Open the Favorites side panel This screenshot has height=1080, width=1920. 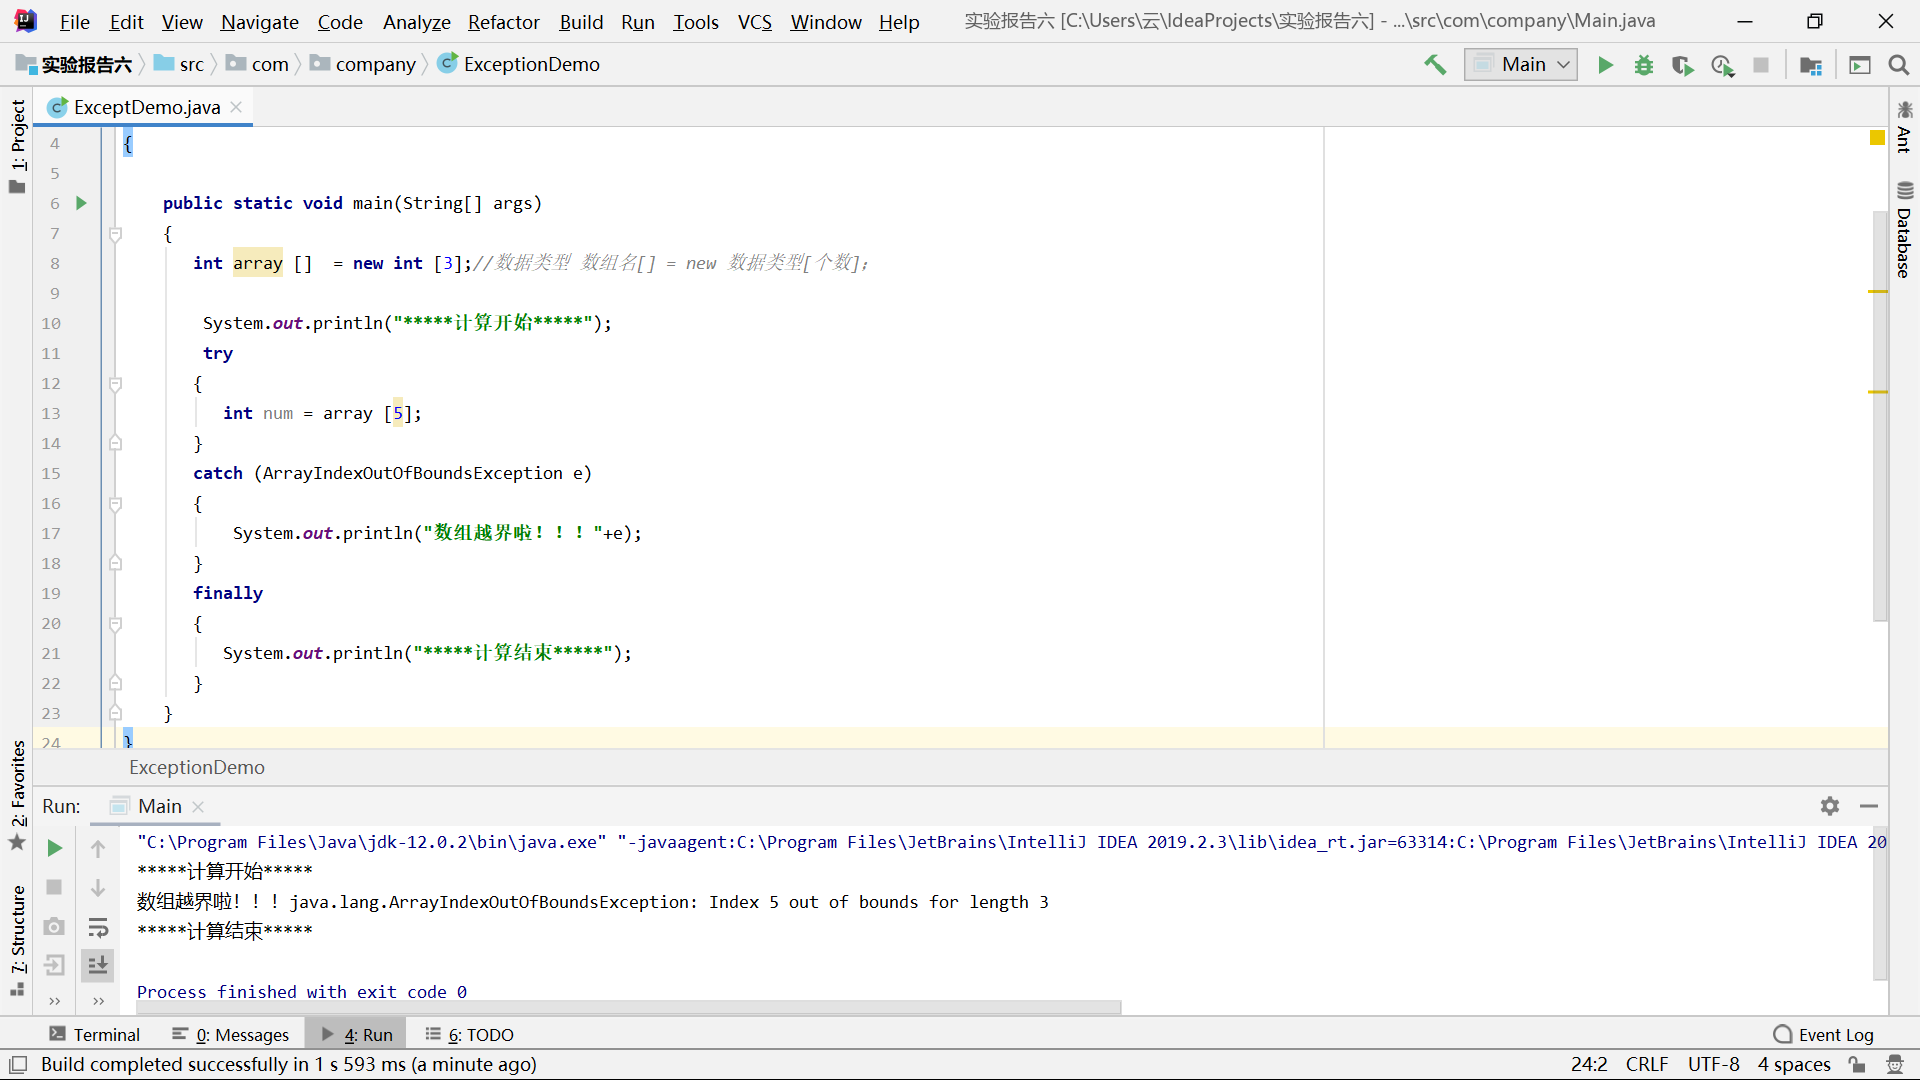pos(18,795)
